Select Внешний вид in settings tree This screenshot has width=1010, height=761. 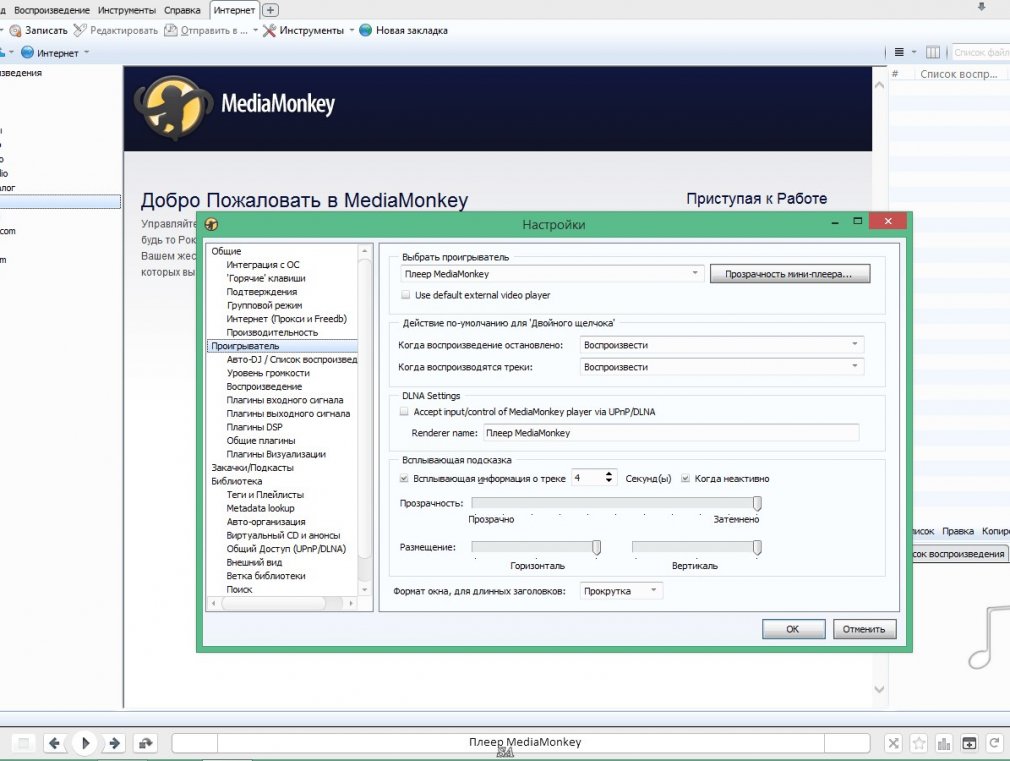pos(254,563)
